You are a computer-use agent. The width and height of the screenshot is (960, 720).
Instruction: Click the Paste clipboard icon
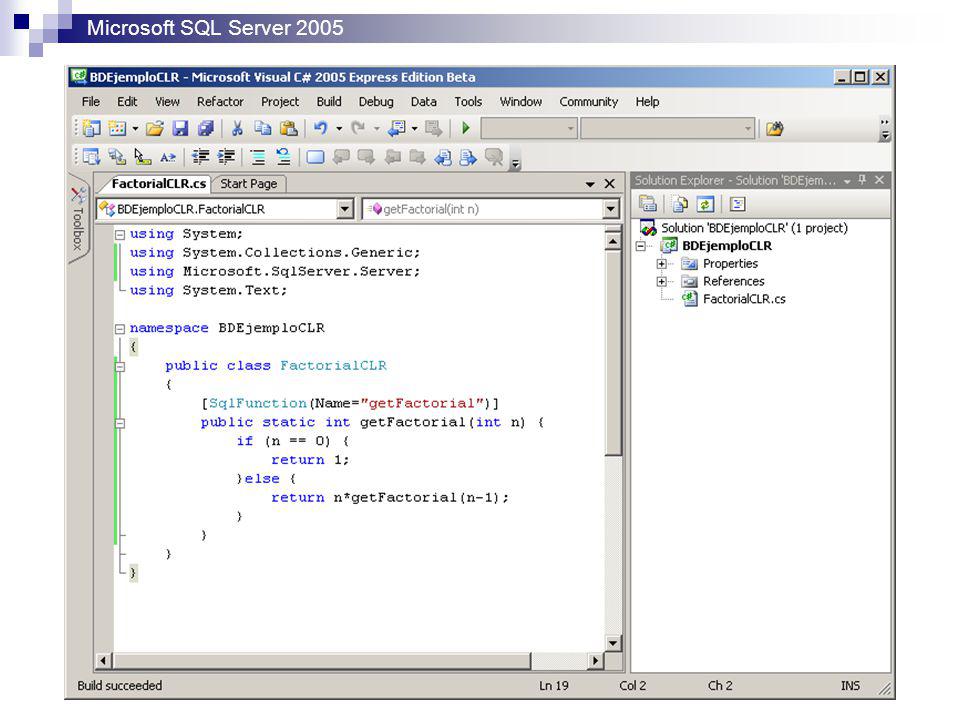click(x=288, y=129)
